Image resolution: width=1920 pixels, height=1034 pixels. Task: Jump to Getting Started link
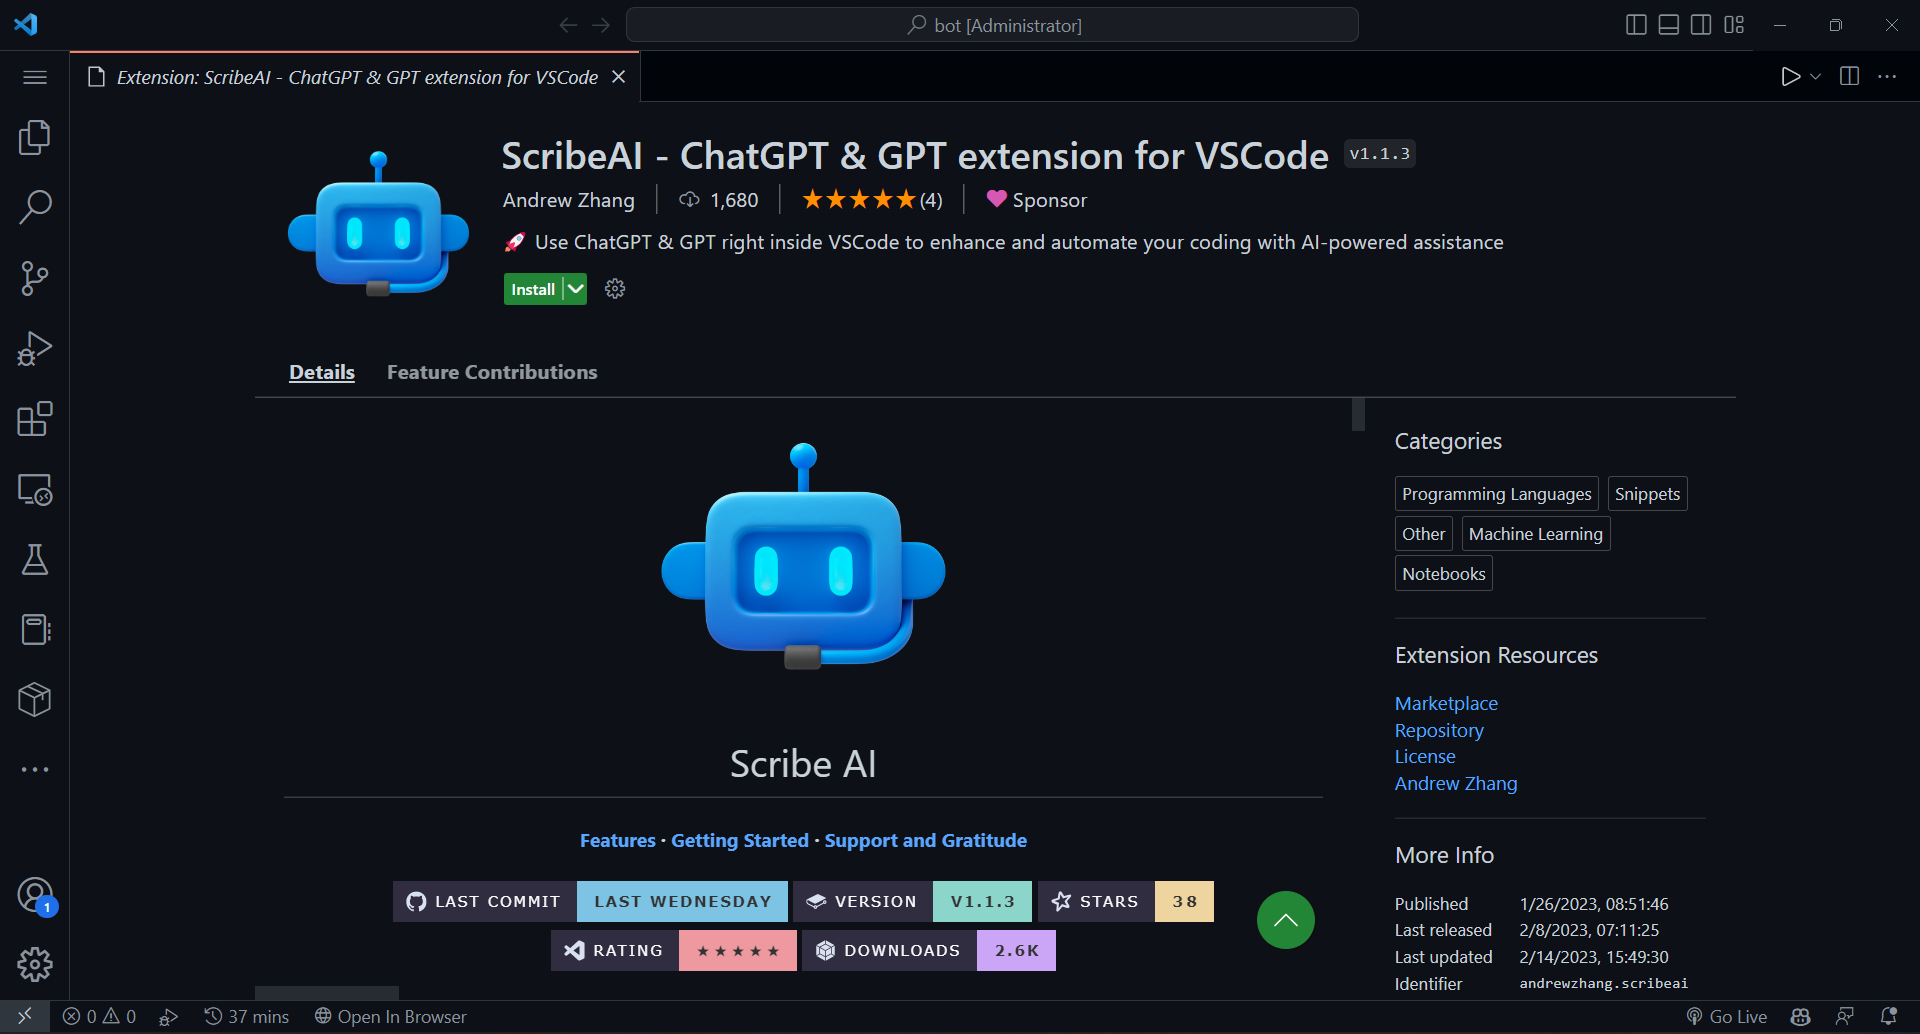(740, 840)
